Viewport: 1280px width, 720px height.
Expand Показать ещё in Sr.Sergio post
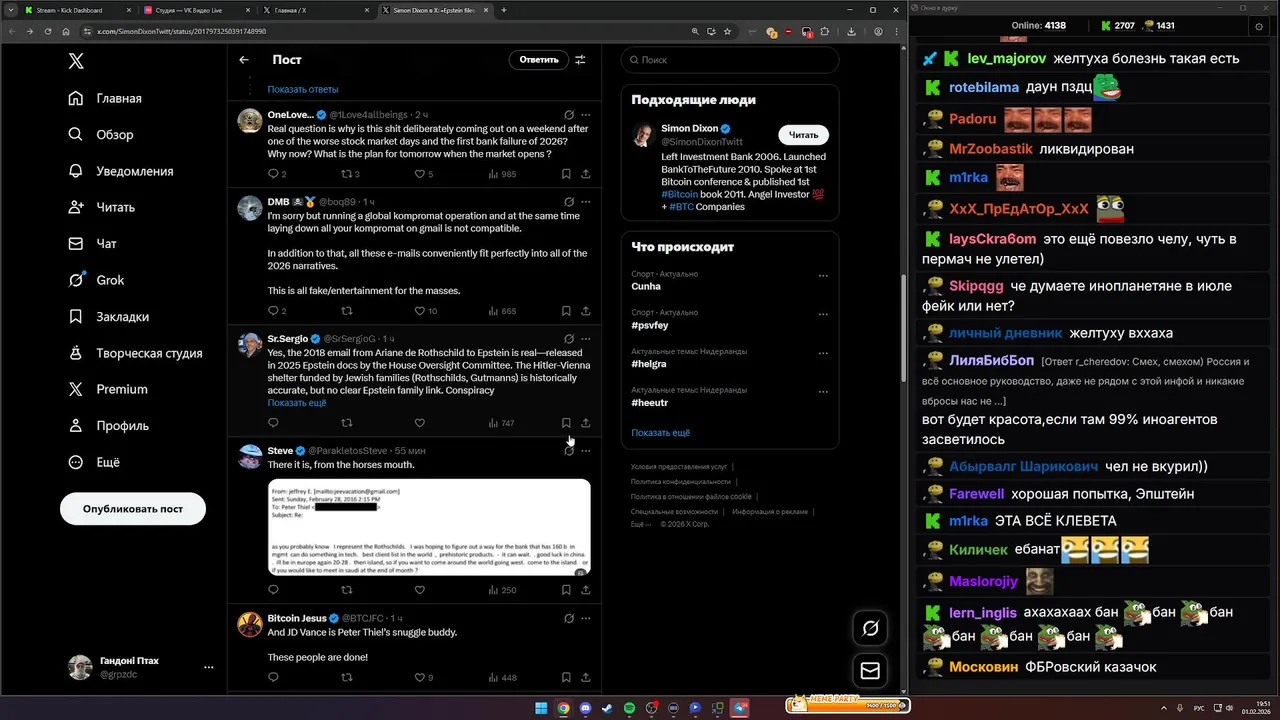pos(296,403)
